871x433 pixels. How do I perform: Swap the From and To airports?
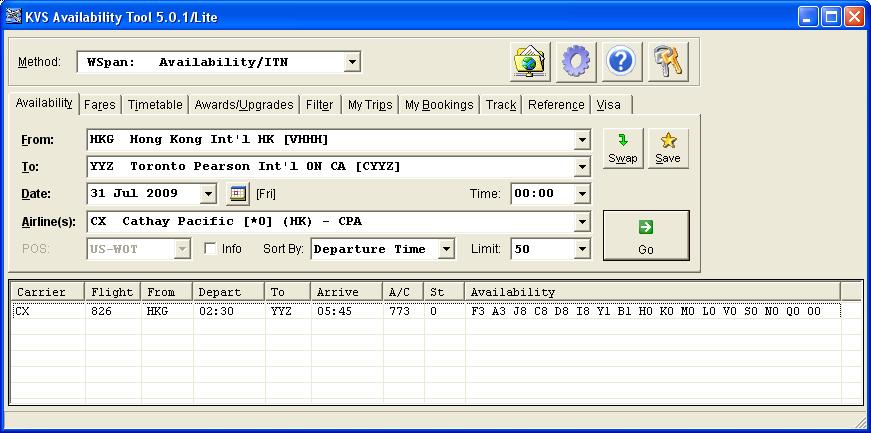[x=623, y=148]
